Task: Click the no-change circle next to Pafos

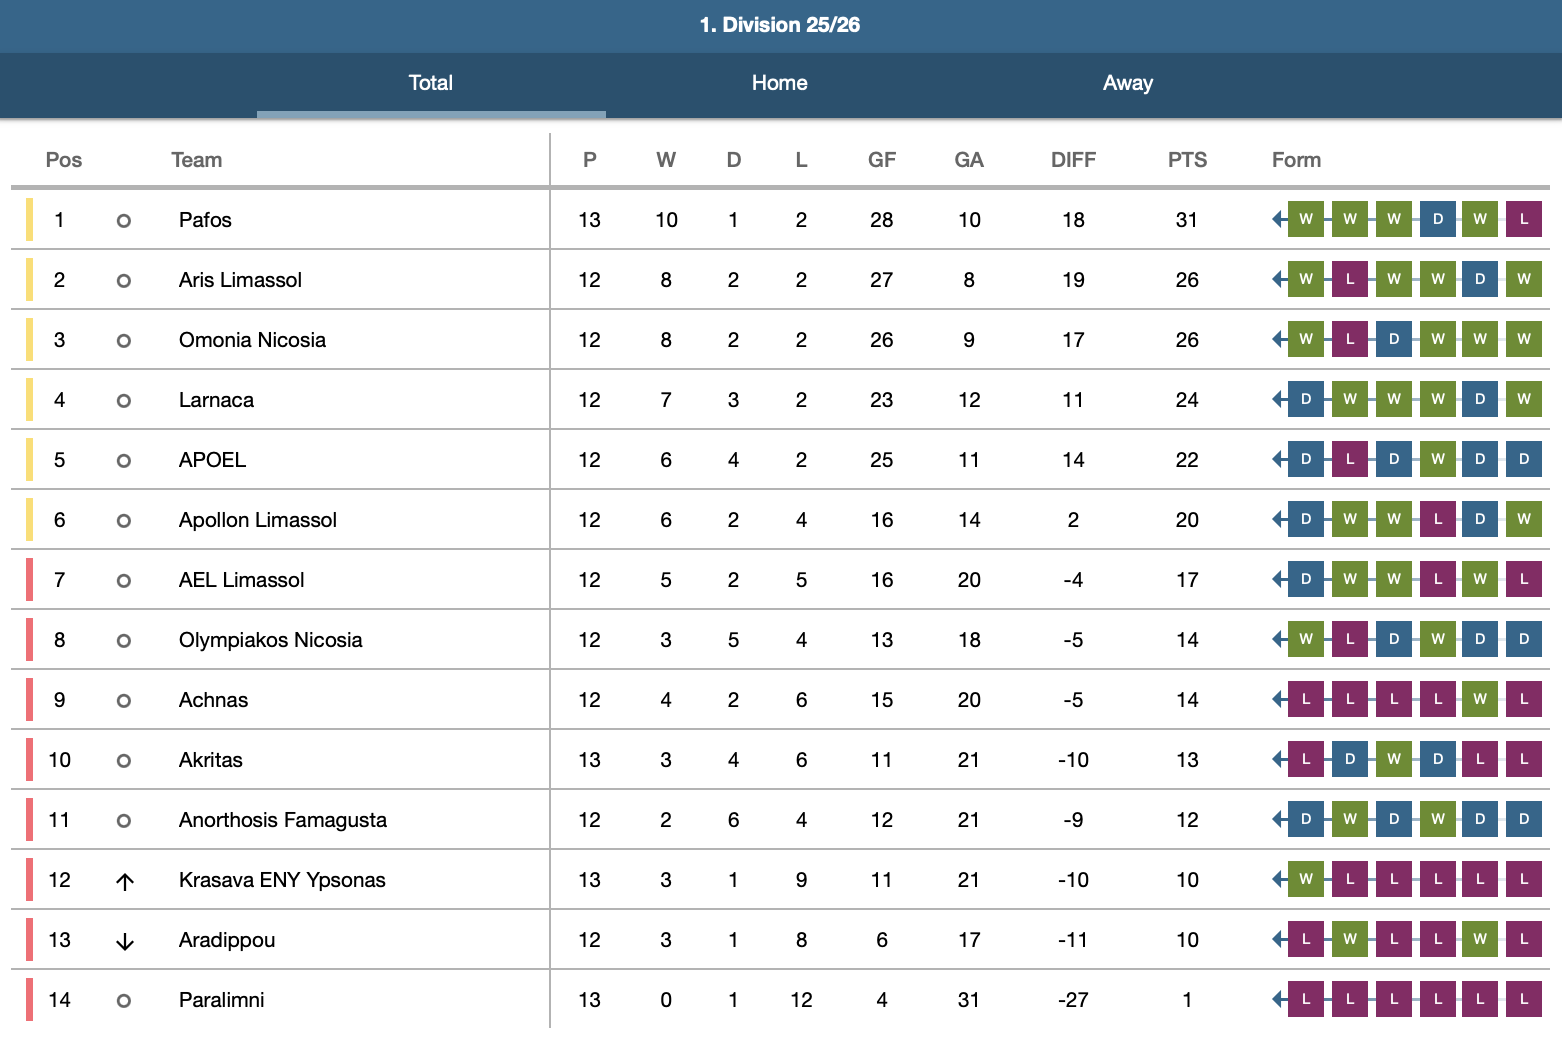Action: pyautogui.click(x=124, y=220)
